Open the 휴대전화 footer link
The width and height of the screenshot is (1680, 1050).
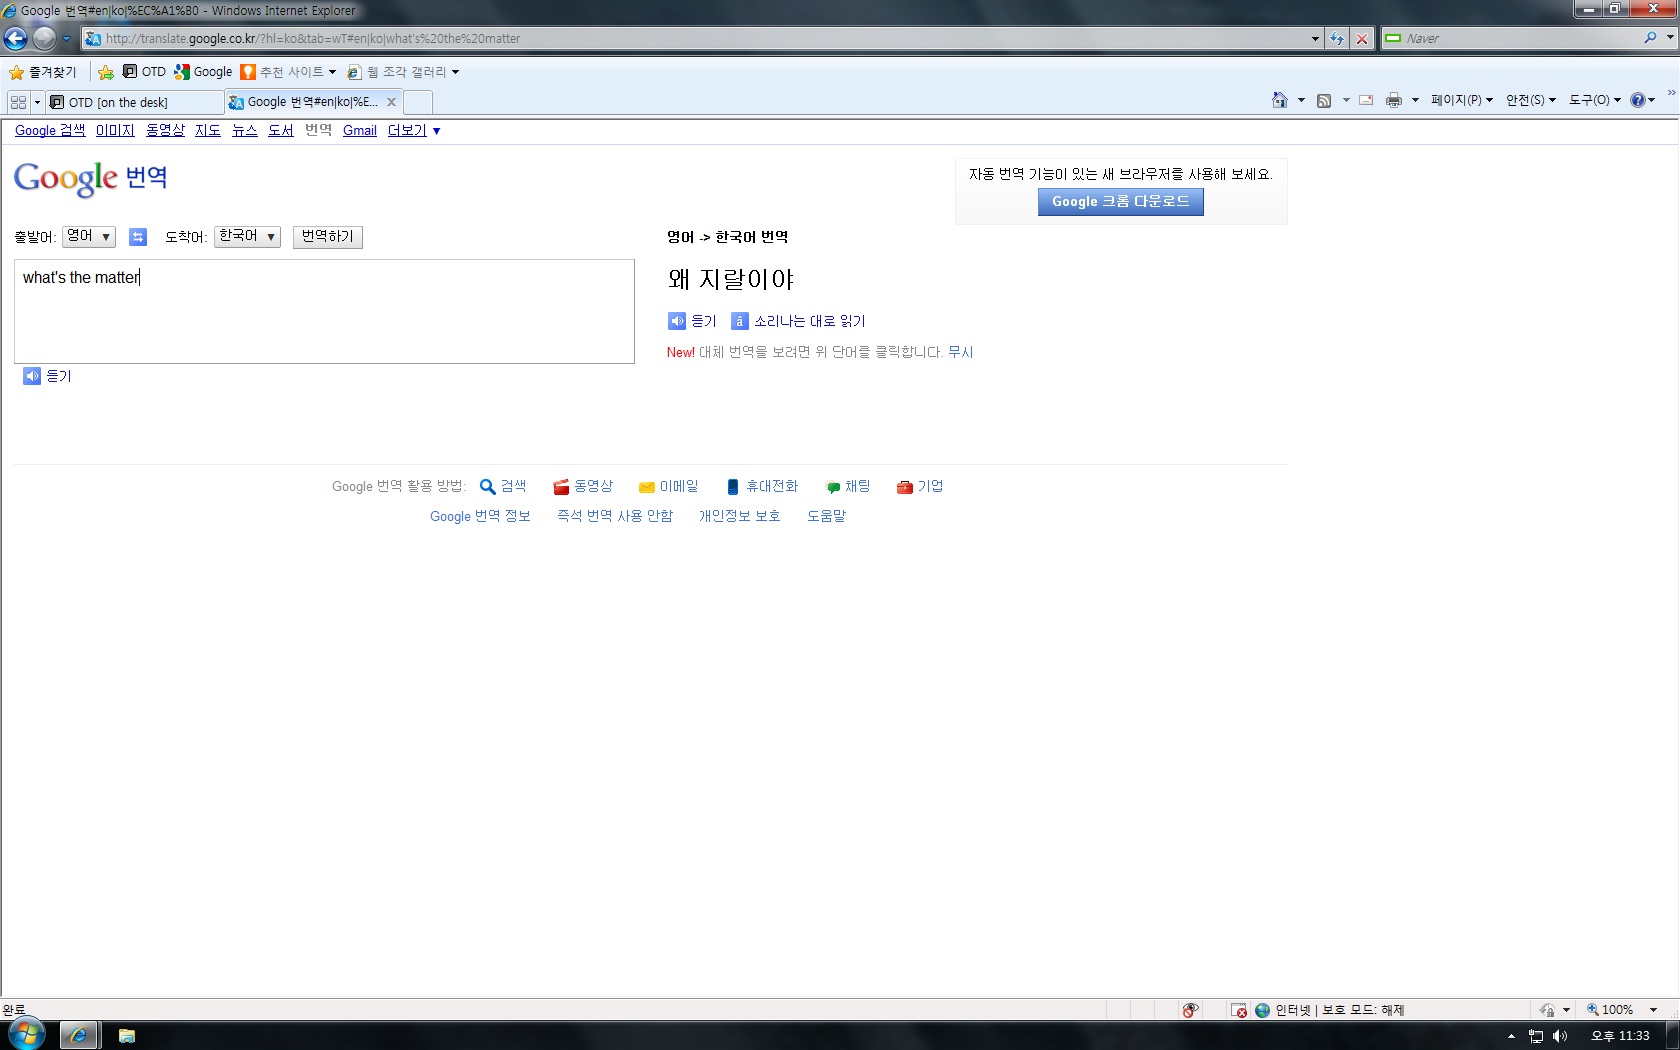(762, 486)
